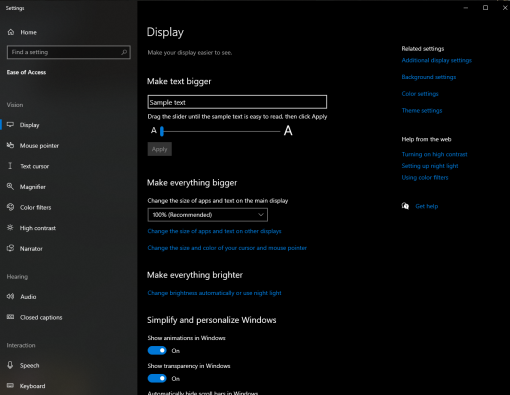Open the 100% (Recommended) scaling dropdown
The height and width of the screenshot is (395, 510).
(207, 215)
